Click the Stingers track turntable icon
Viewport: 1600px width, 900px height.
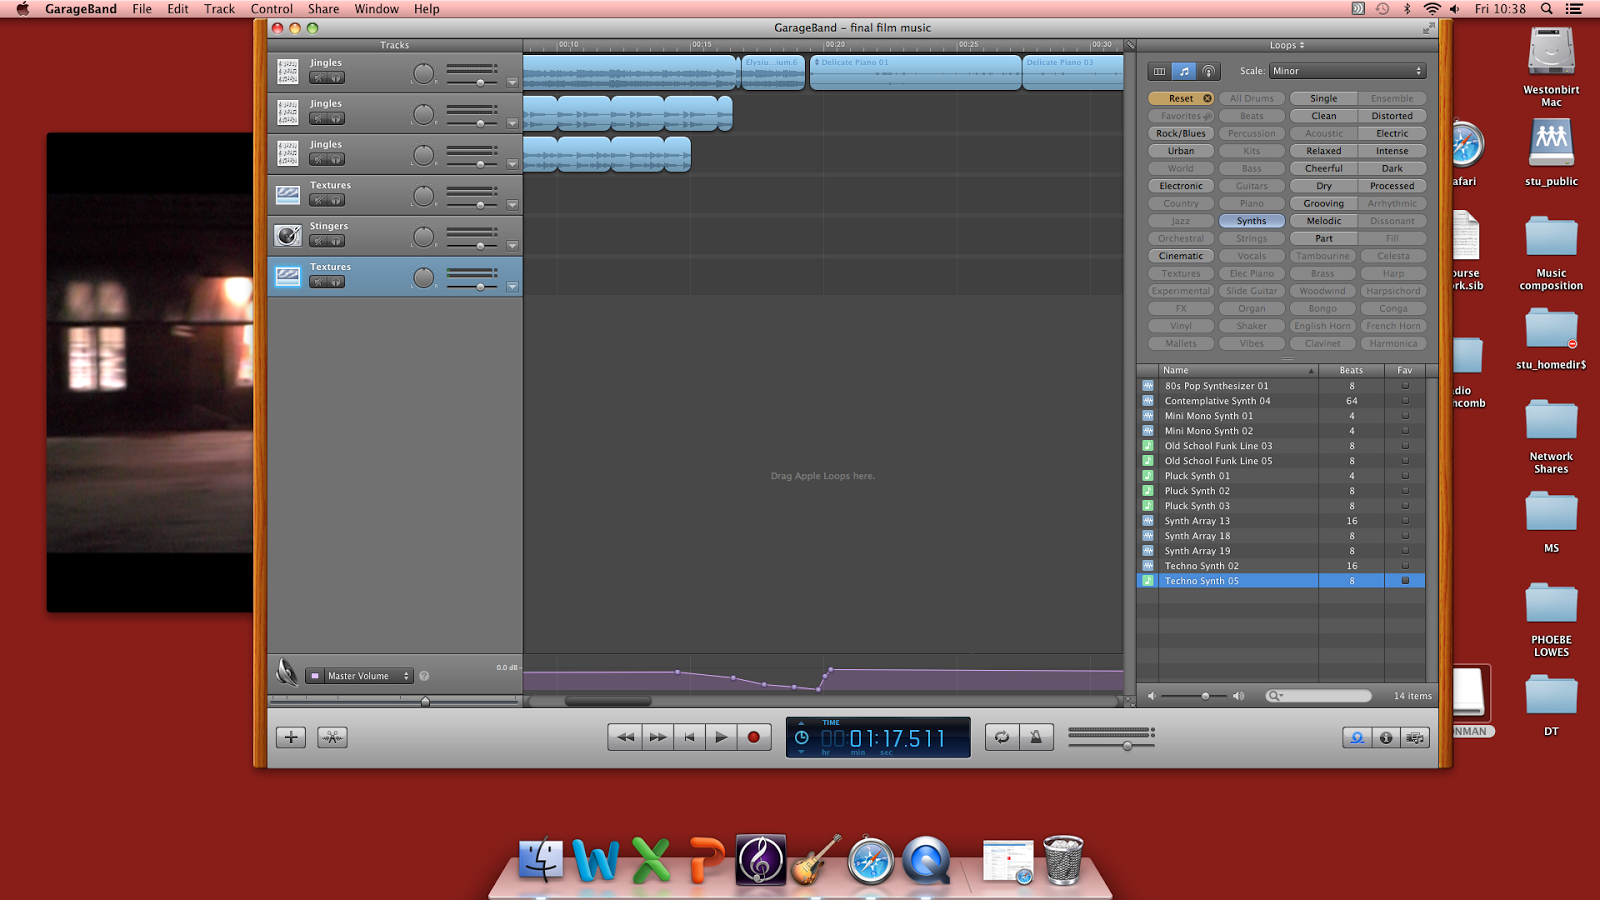click(288, 235)
